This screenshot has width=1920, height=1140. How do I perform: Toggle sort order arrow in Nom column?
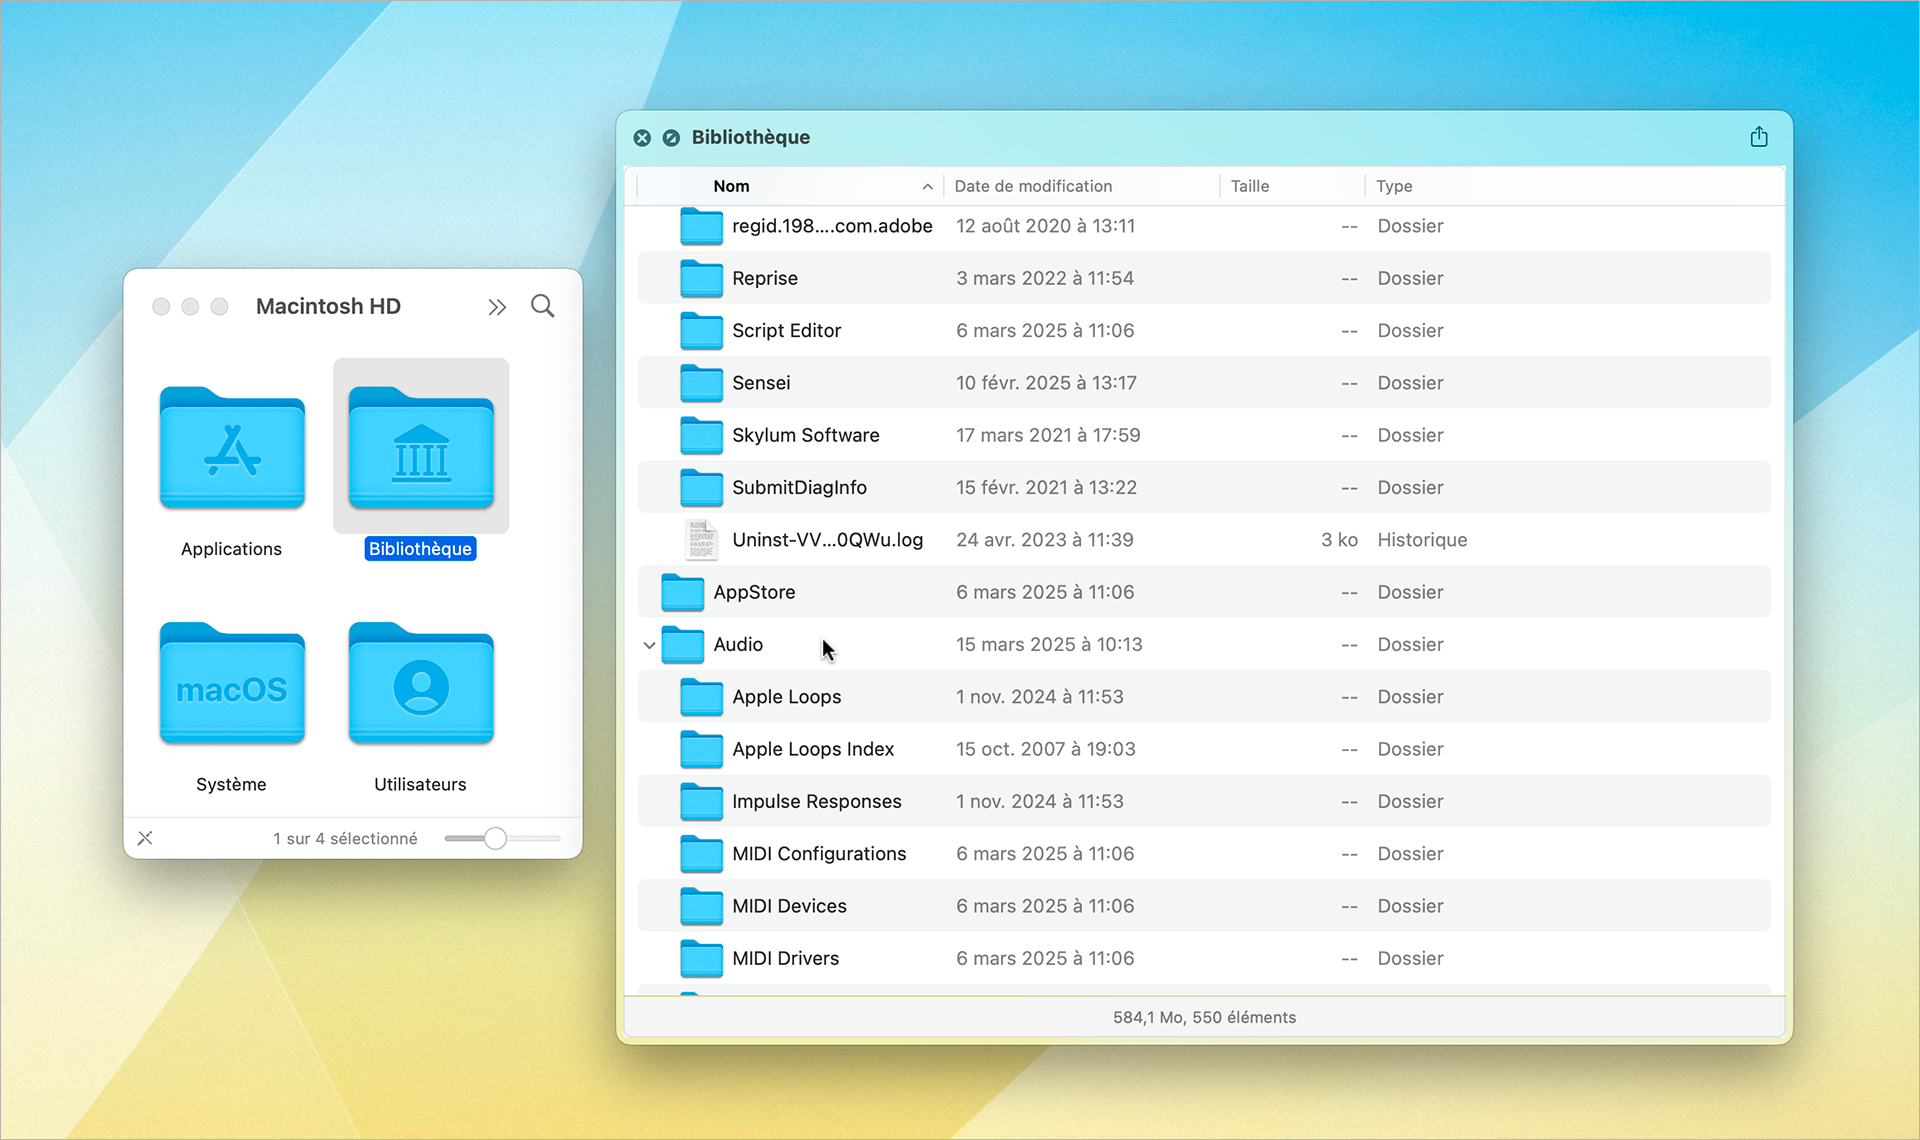click(x=927, y=187)
